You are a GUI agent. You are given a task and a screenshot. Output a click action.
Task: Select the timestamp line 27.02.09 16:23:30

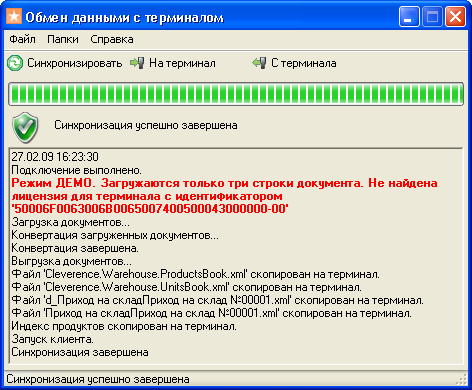point(55,157)
